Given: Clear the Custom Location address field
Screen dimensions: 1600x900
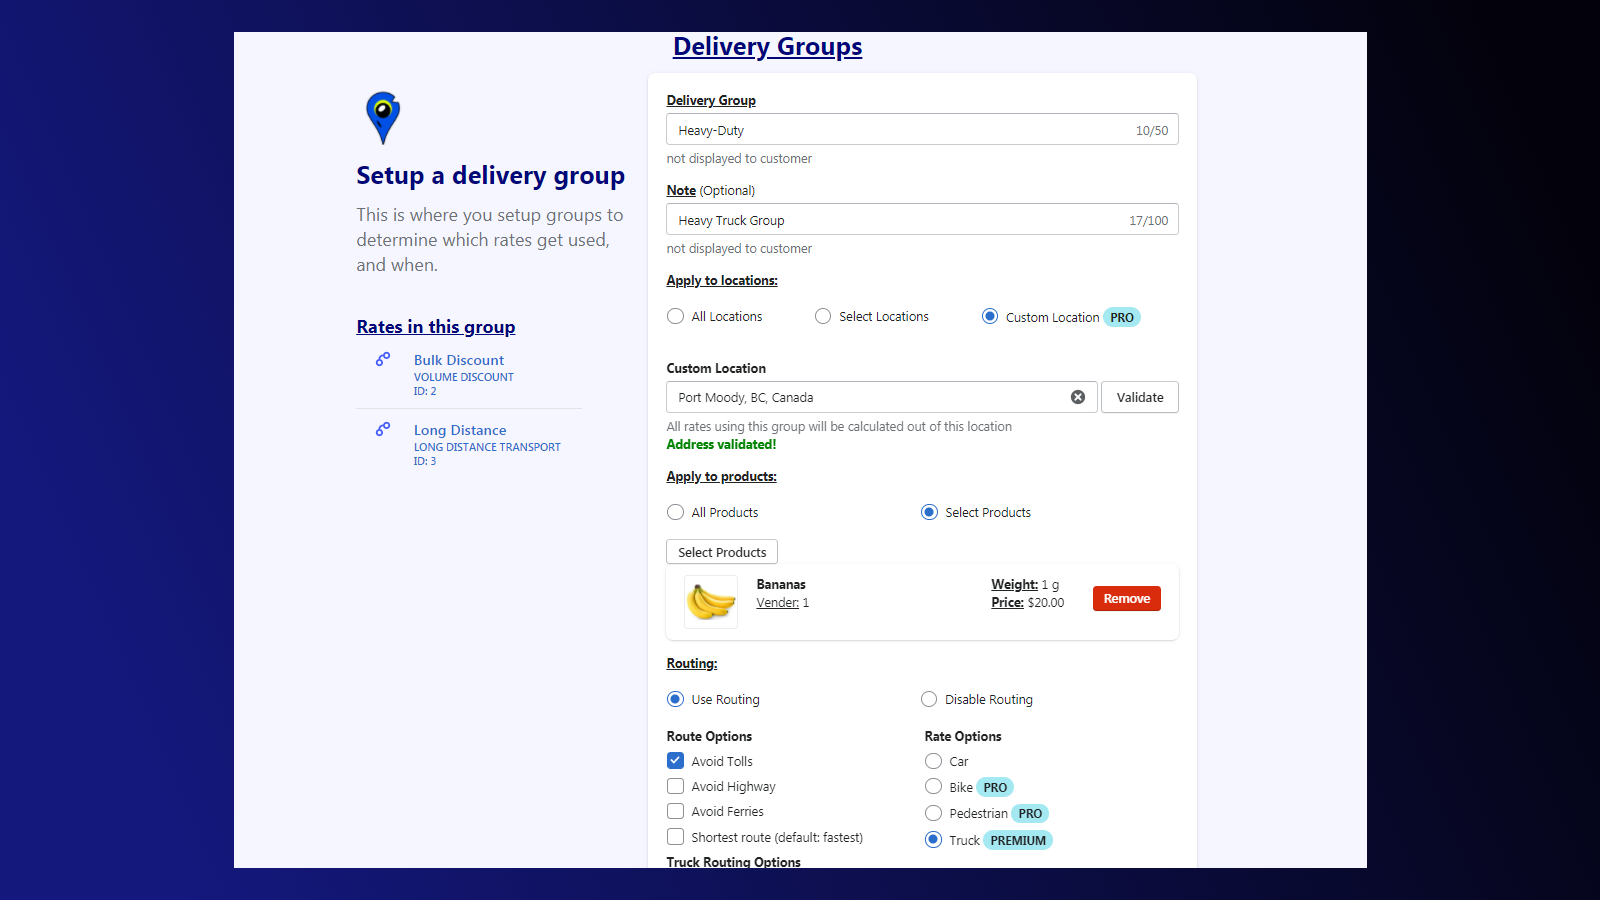Looking at the screenshot, I should click(1078, 397).
